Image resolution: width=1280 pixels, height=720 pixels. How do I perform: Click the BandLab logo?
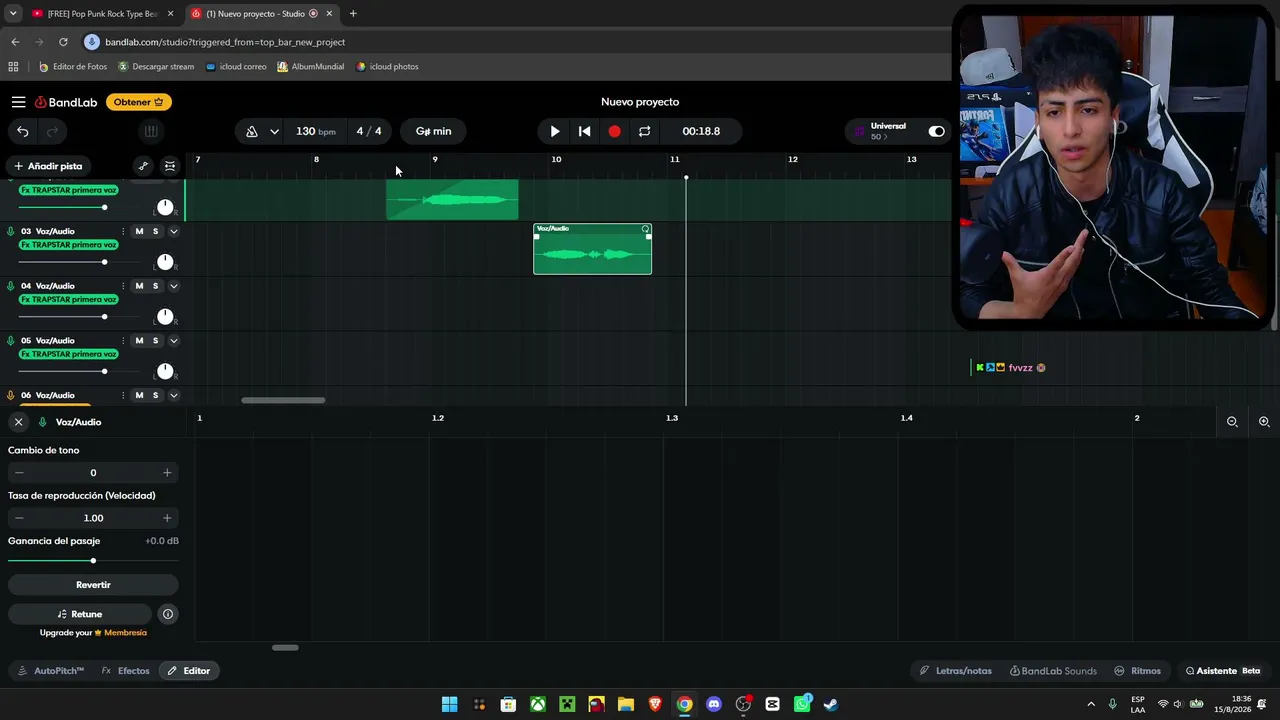point(66,102)
